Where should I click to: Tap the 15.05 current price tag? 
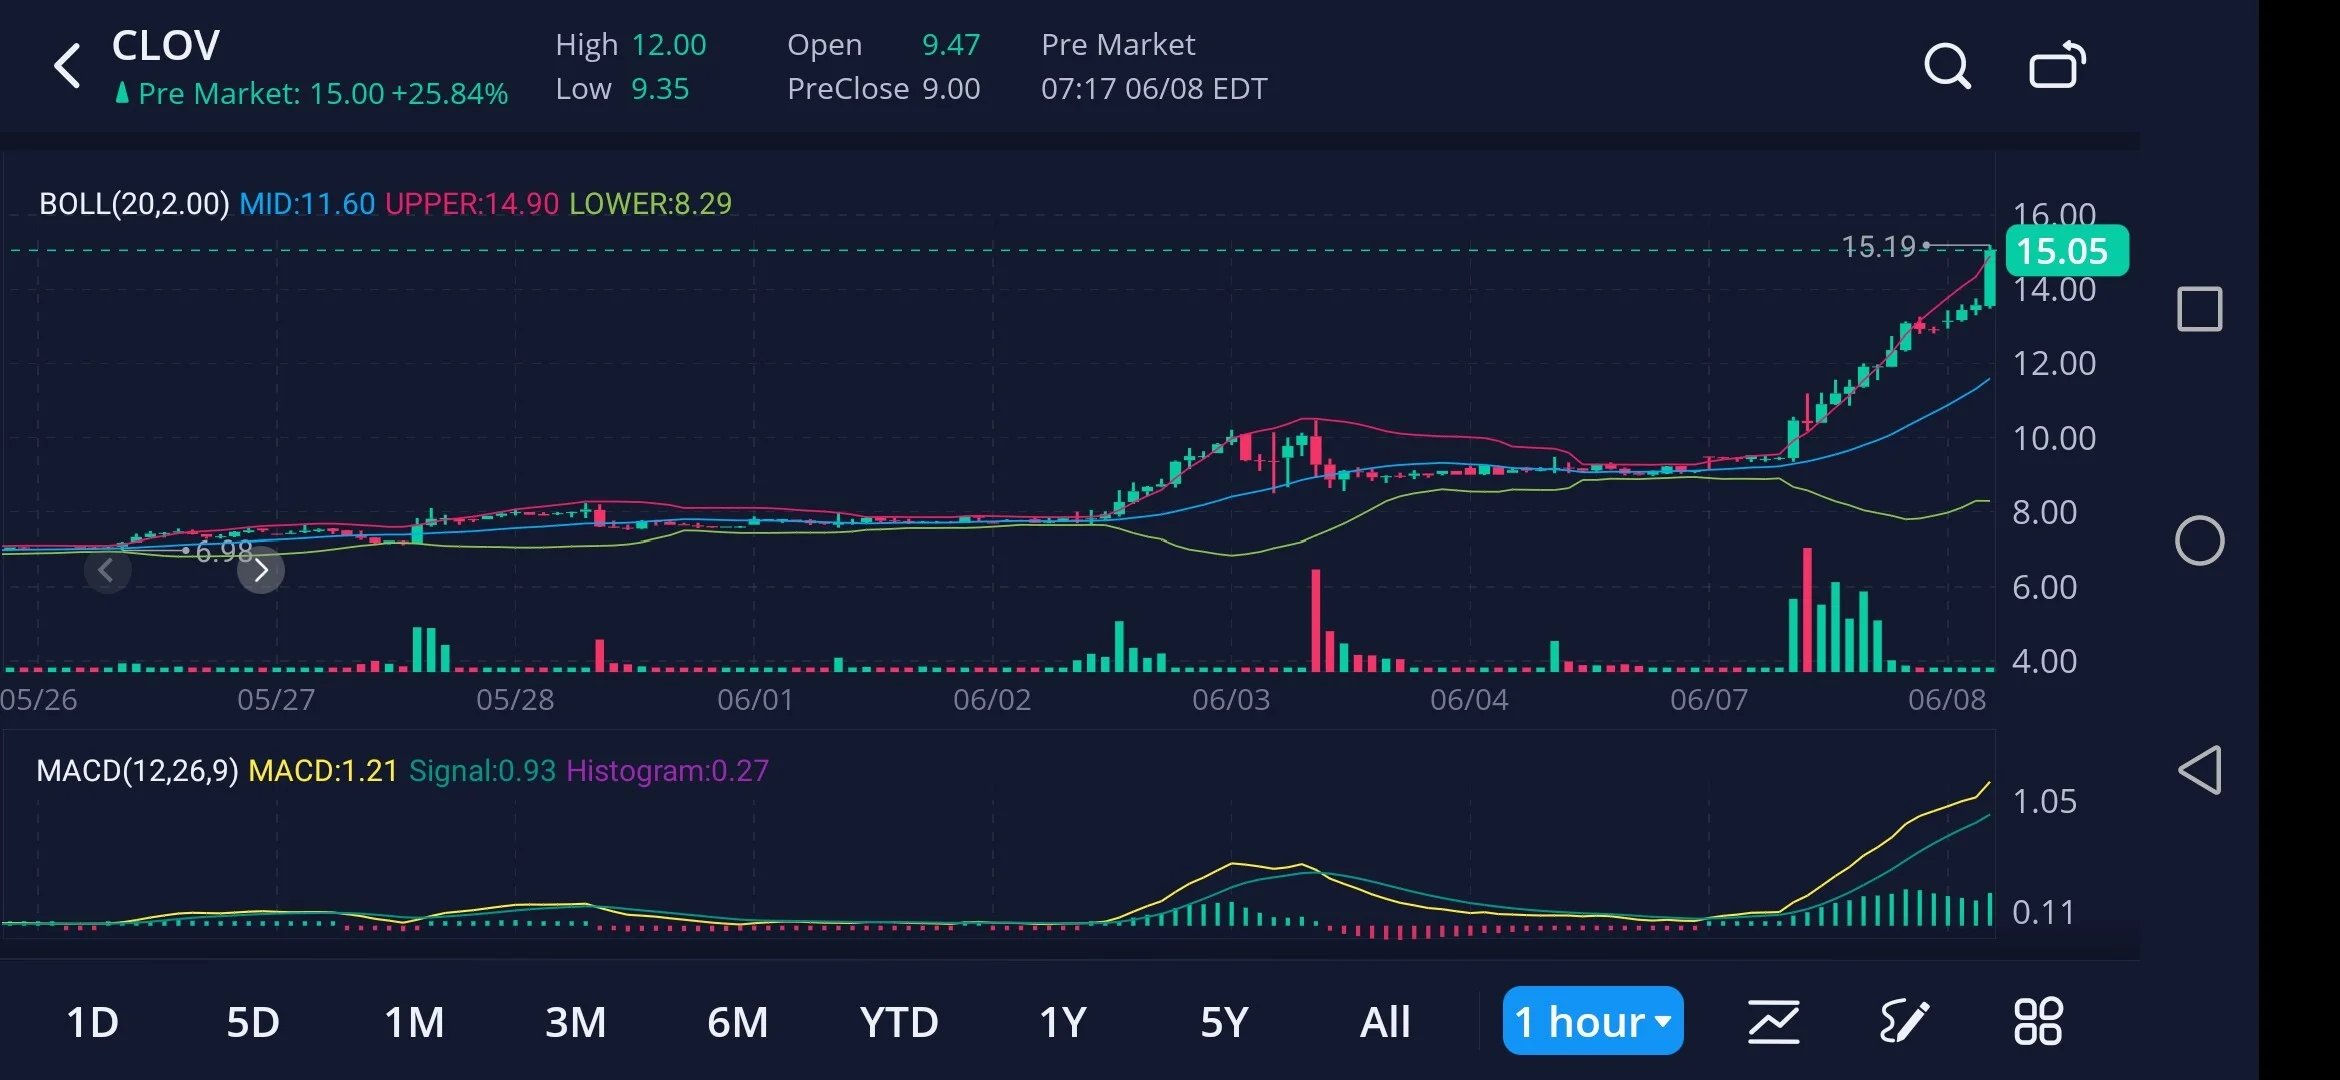pyautogui.click(x=2066, y=251)
